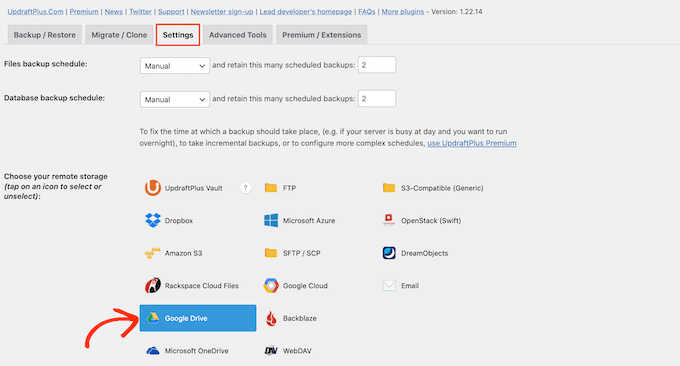Open the Premium / Extensions tab
680x366 pixels.
322,35
